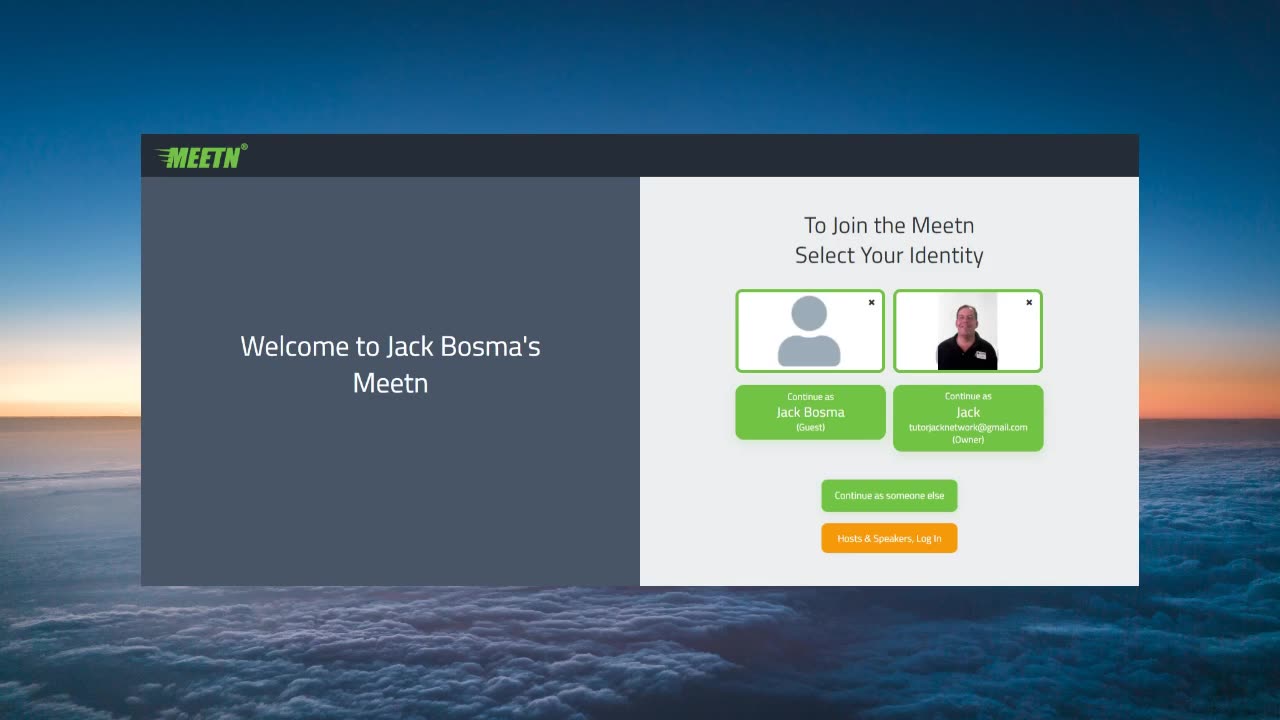Click the Meetn logo in header

pos(201,156)
